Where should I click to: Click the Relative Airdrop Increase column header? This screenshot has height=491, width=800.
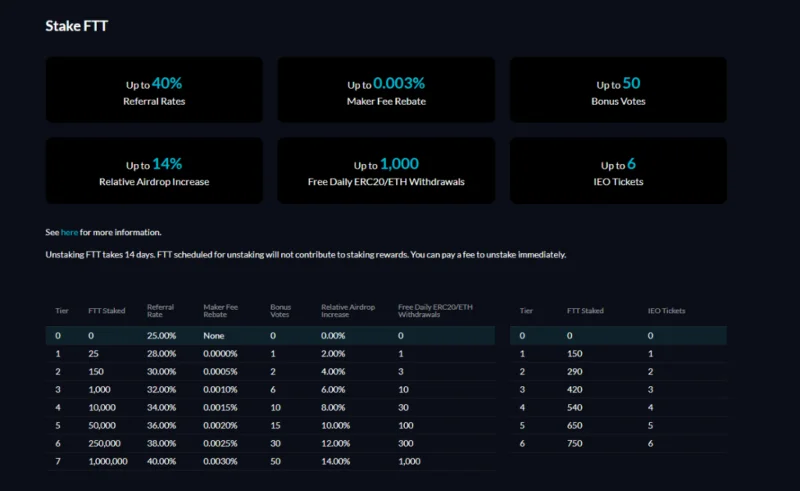pyautogui.click(x=348, y=311)
